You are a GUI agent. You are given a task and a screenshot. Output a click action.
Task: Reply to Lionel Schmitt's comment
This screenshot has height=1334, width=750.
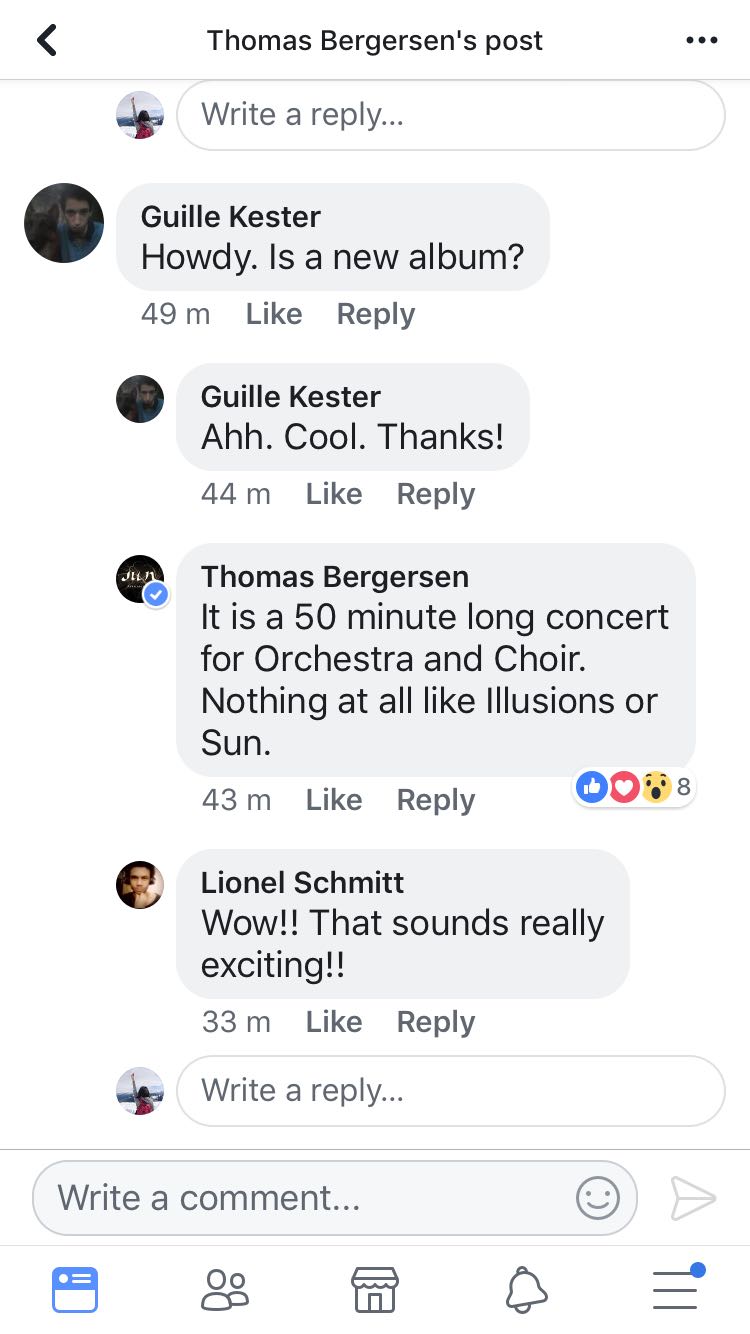[x=436, y=1022]
